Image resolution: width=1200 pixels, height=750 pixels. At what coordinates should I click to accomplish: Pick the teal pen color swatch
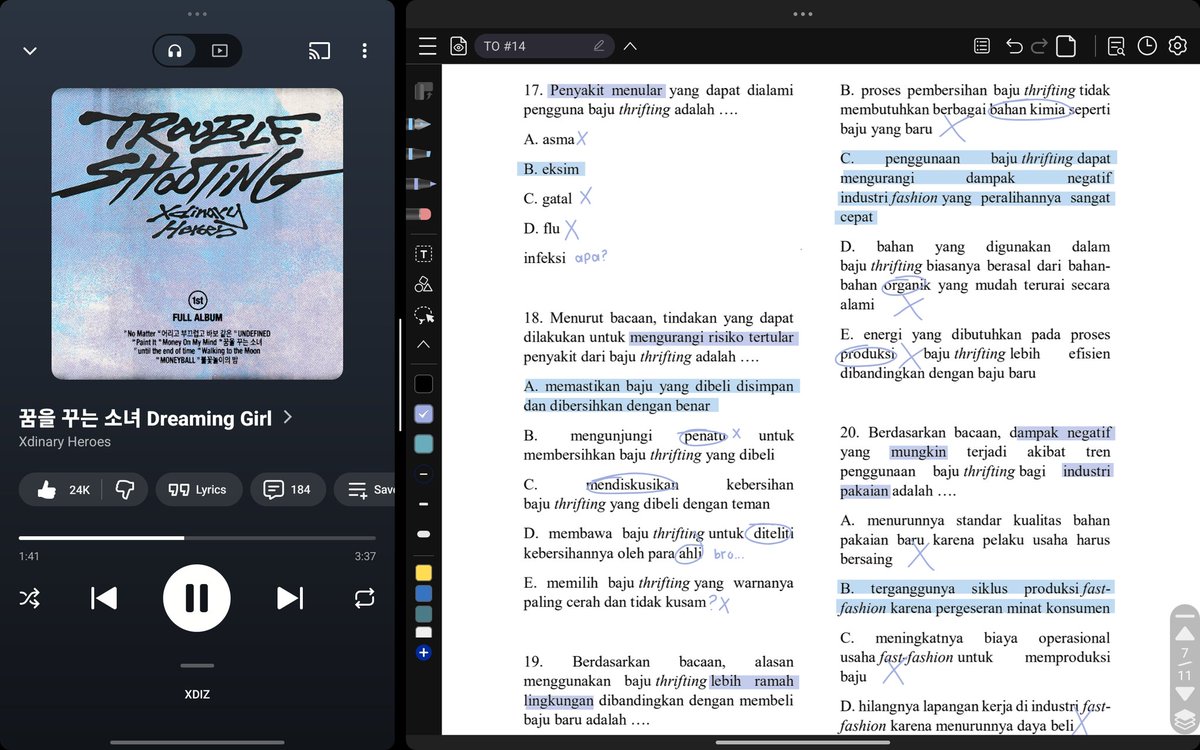coord(423,444)
